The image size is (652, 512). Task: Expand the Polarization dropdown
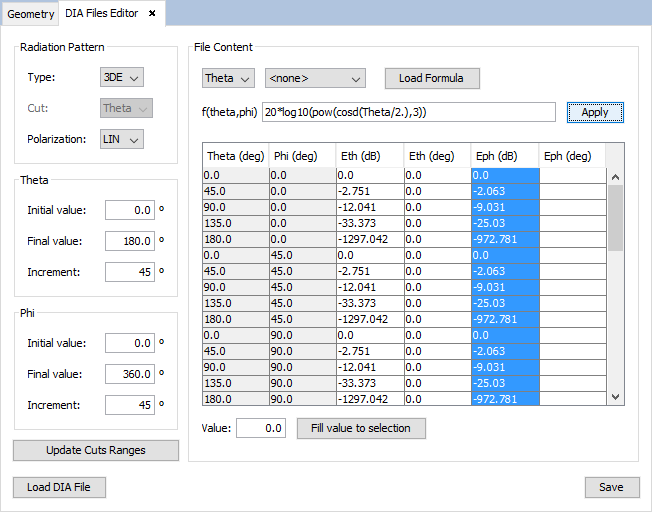pyautogui.click(x=122, y=139)
